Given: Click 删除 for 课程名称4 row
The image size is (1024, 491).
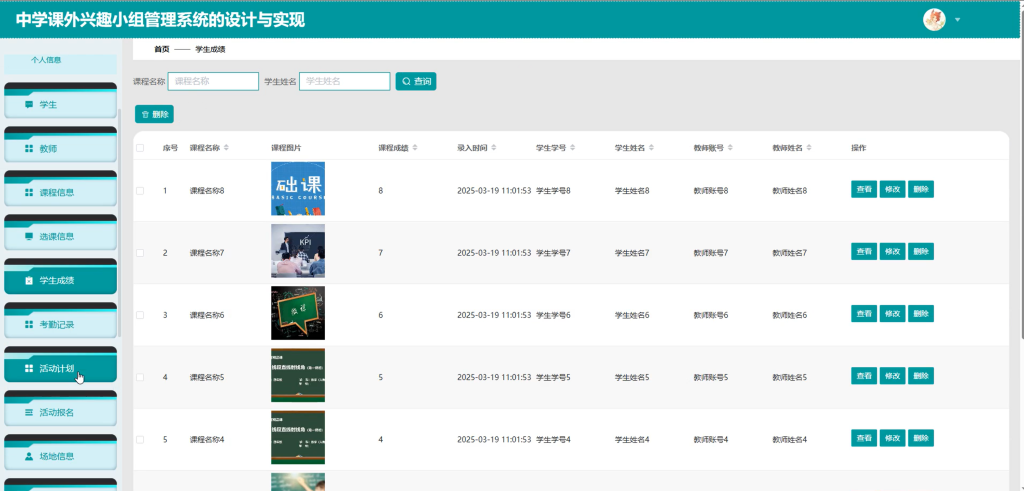Looking at the screenshot, I should (x=921, y=438).
